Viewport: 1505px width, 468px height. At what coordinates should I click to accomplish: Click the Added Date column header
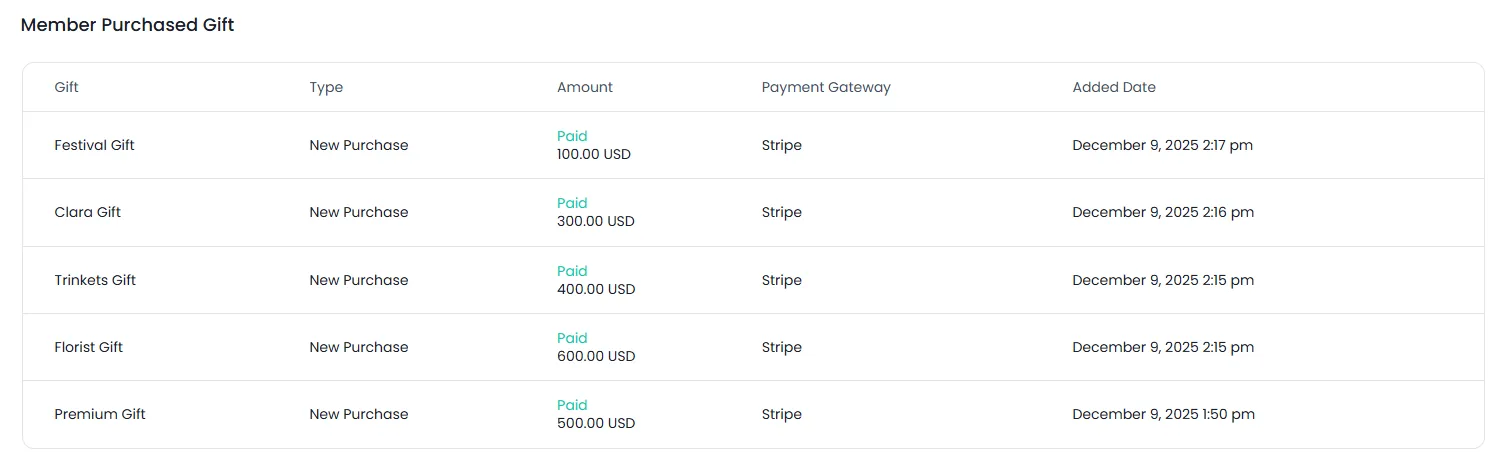[x=1114, y=87]
